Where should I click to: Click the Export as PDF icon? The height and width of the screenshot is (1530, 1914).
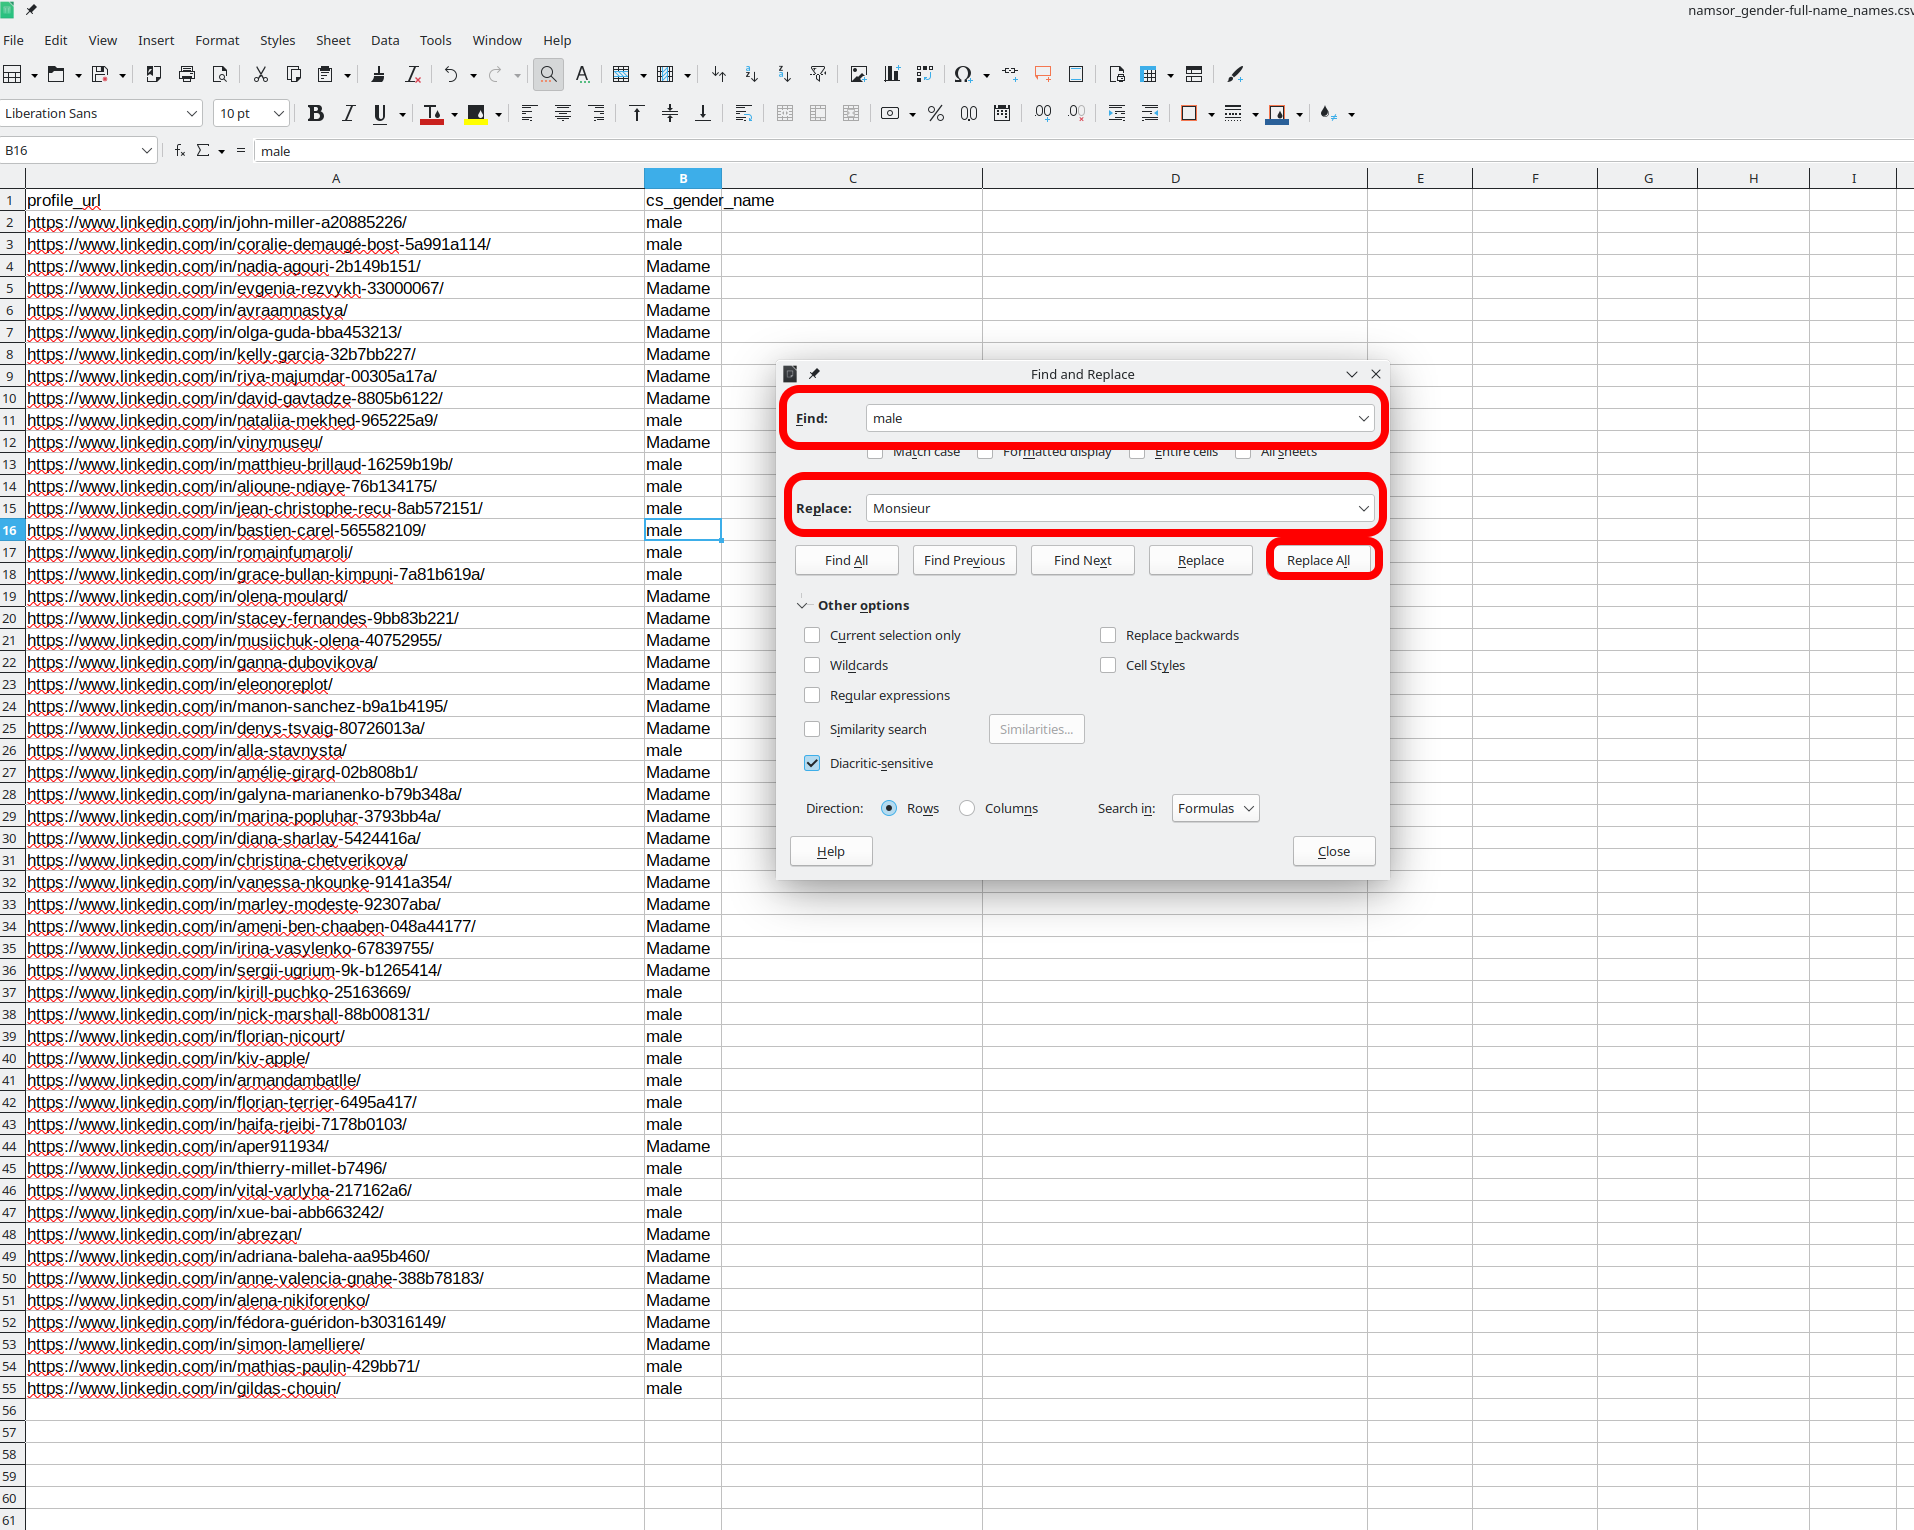click(x=154, y=74)
